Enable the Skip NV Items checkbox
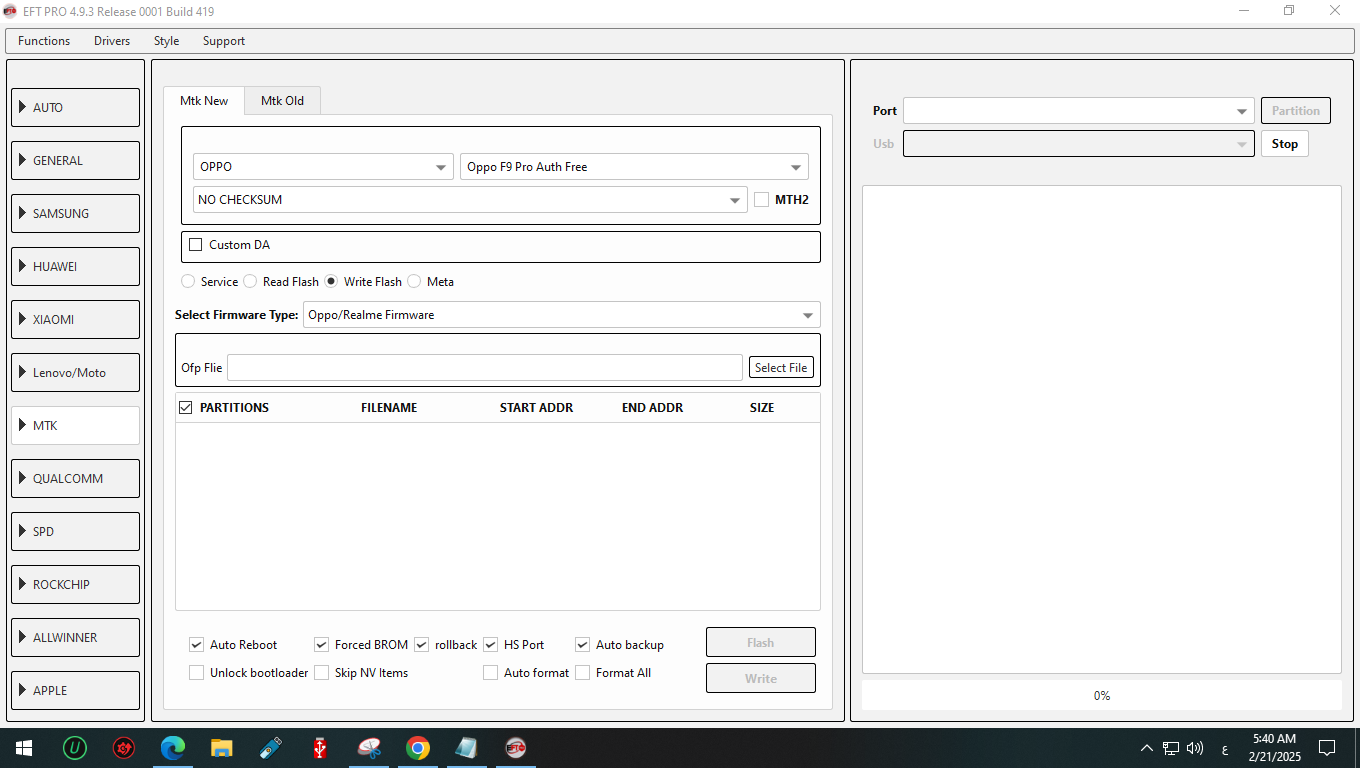This screenshot has width=1360, height=768. point(322,673)
